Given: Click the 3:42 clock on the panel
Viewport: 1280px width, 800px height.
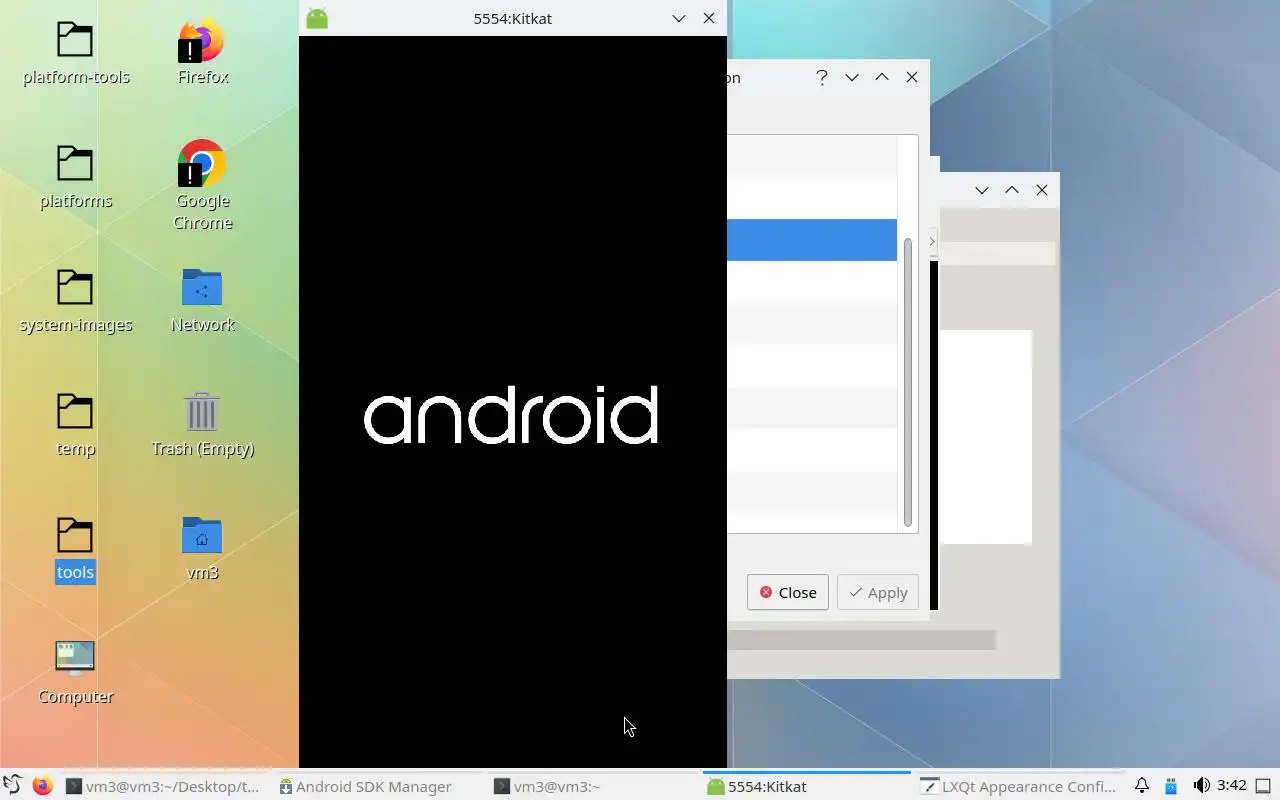Looking at the screenshot, I should pyautogui.click(x=1232, y=786).
